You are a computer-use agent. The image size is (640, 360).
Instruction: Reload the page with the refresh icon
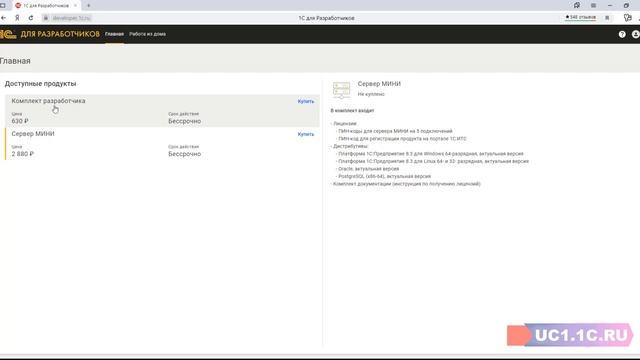(31, 18)
